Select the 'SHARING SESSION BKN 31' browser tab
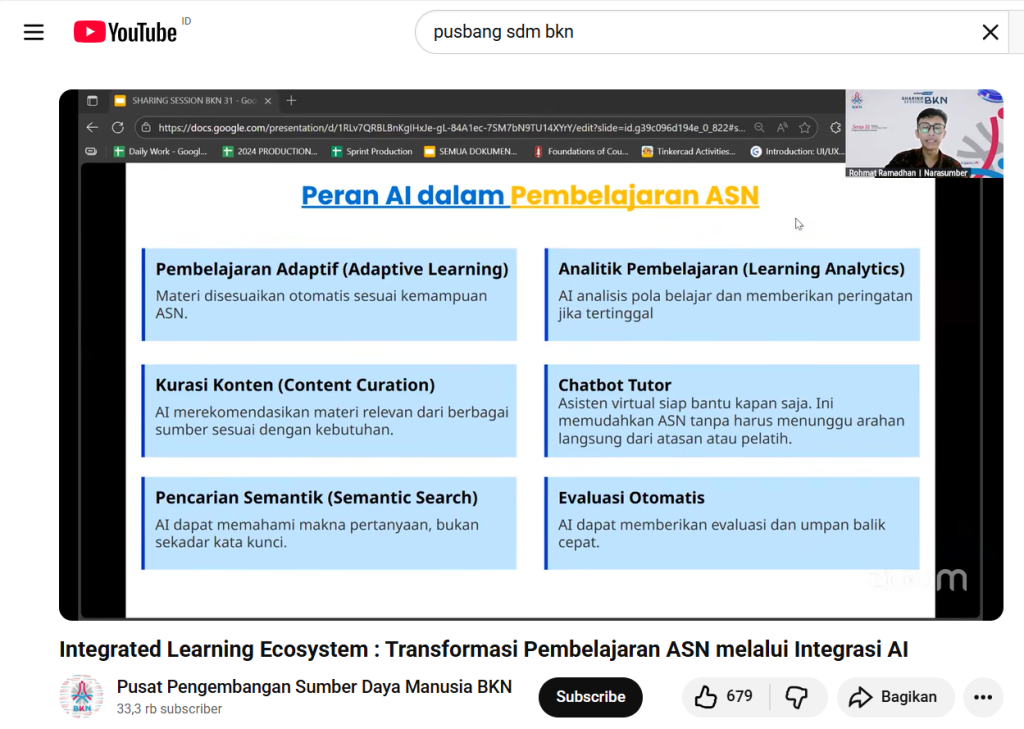 pyautogui.click(x=185, y=101)
